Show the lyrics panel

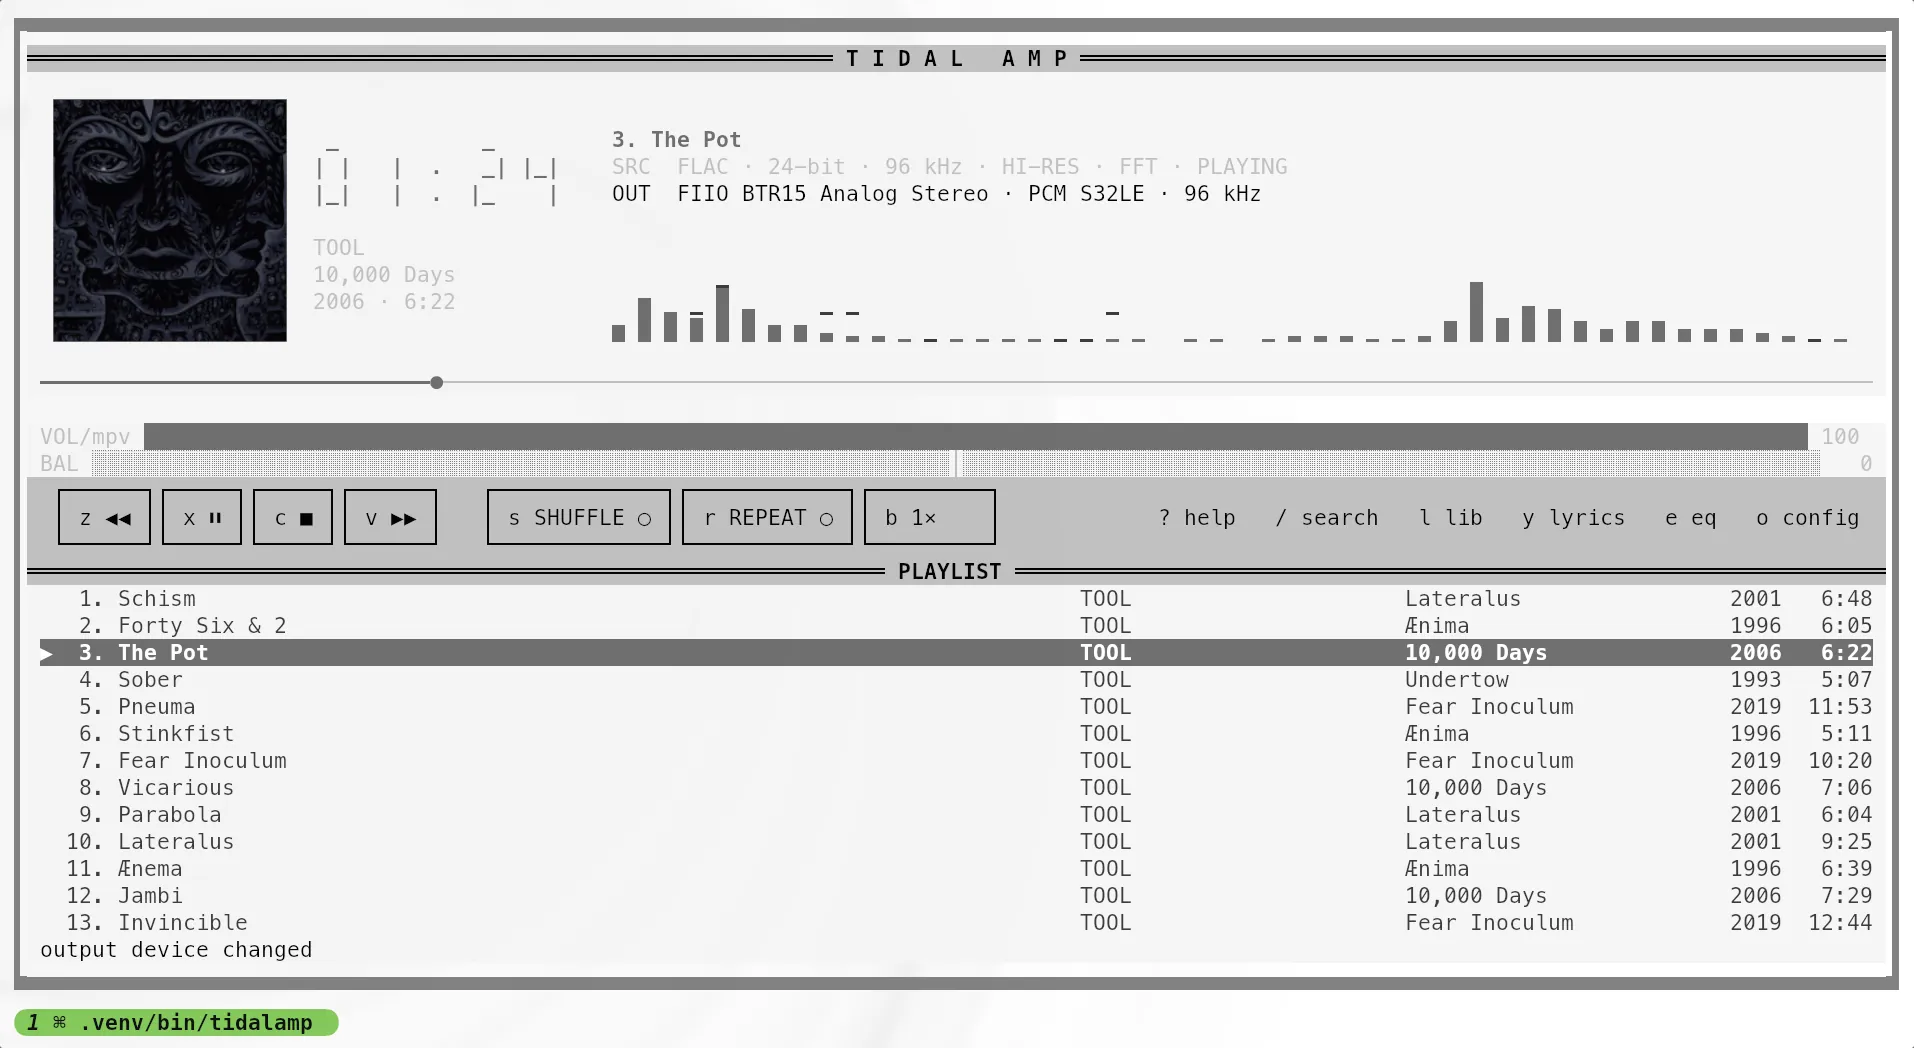(1574, 518)
